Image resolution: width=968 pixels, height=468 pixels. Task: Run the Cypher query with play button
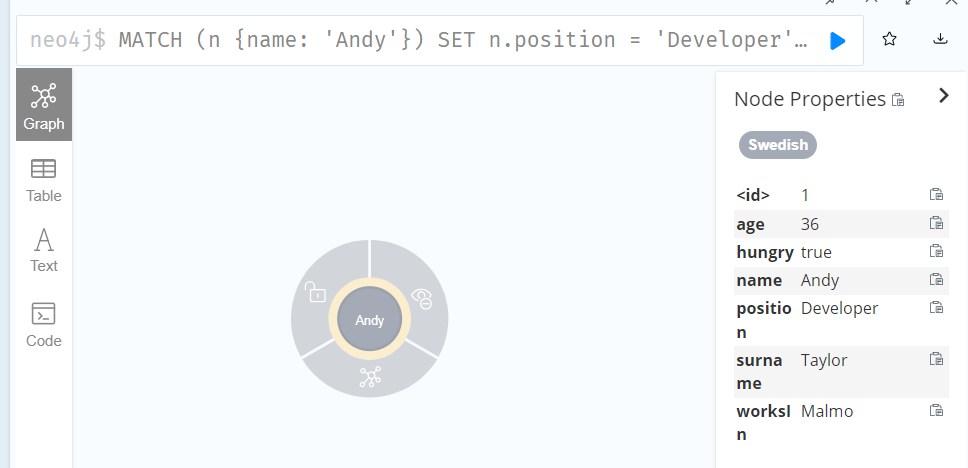(x=838, y=41)
